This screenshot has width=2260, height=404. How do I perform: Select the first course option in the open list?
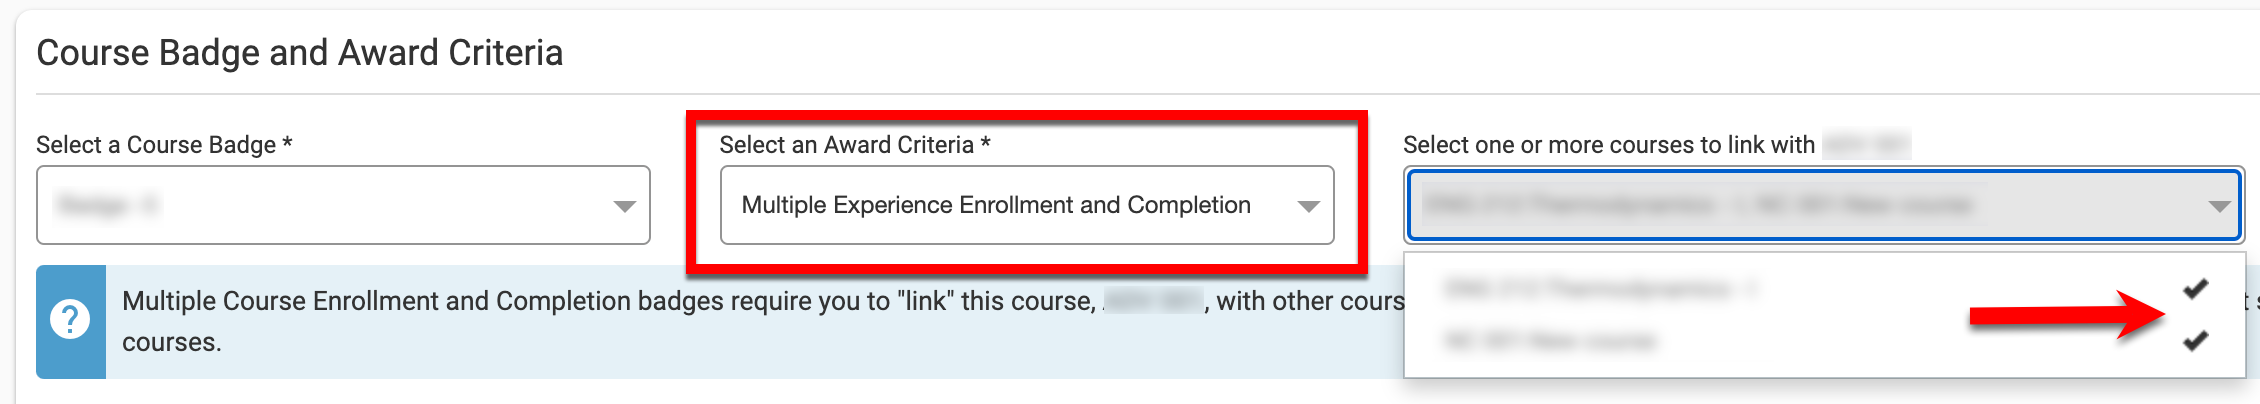tap(1600, 289)
